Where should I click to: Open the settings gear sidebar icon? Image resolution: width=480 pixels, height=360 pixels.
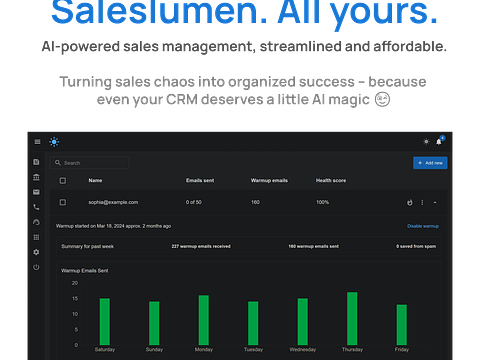36,252
